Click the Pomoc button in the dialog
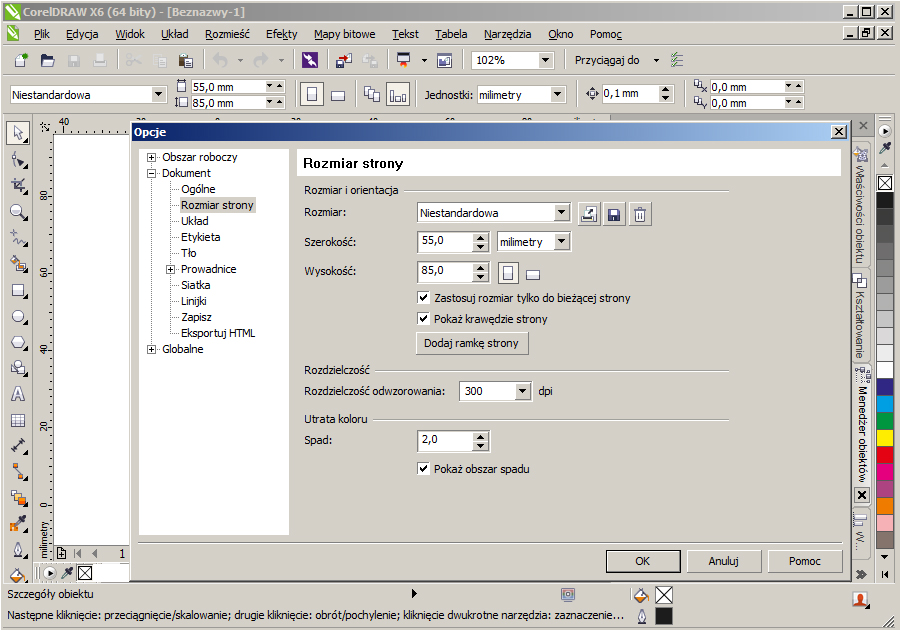 coord(805,561)
